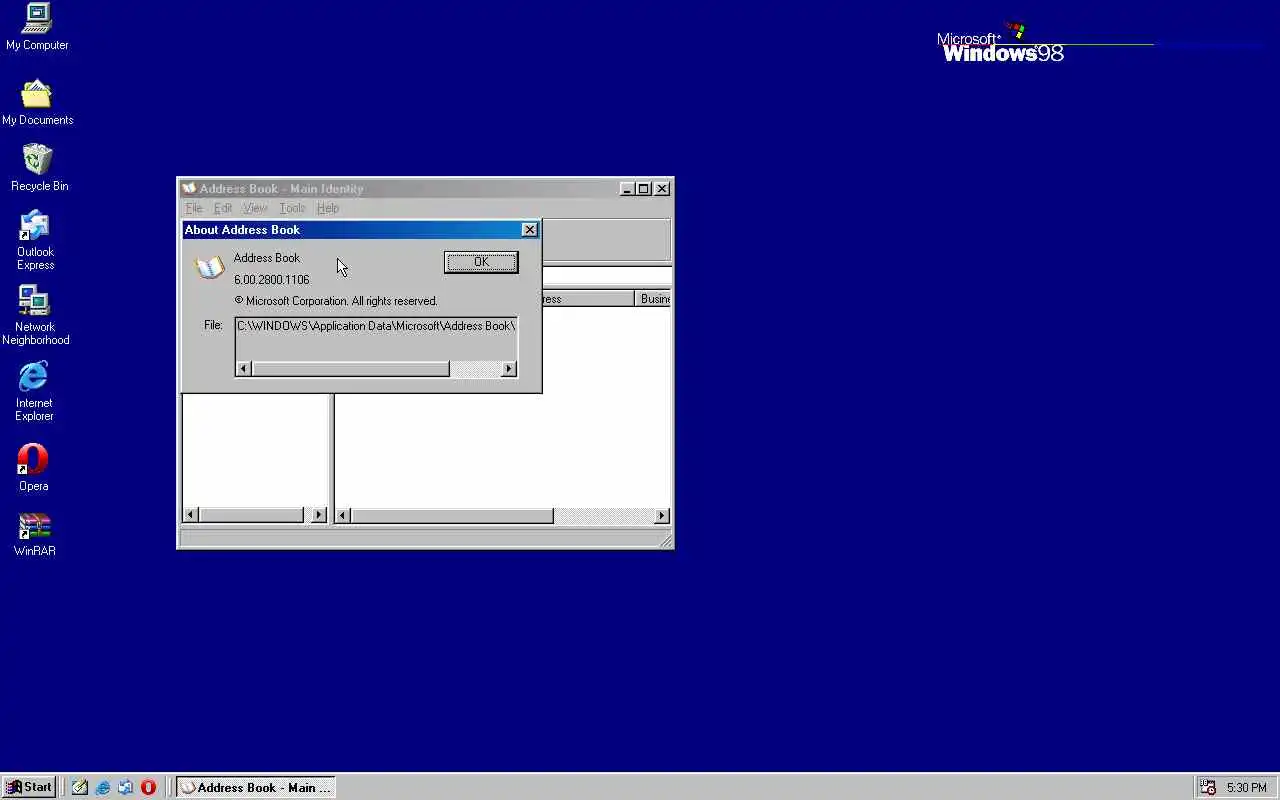This screenshot has width=1280, height=800.
Task: Click the contact list horizontal scrollbar thumb
Action: click(x=452, y=516)
